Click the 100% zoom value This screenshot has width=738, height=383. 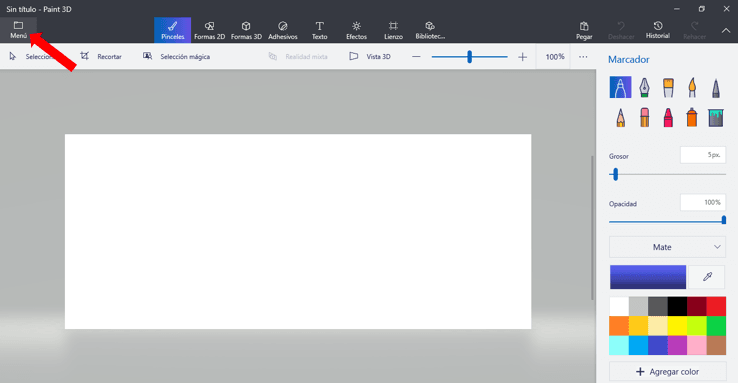click(555, 57)
